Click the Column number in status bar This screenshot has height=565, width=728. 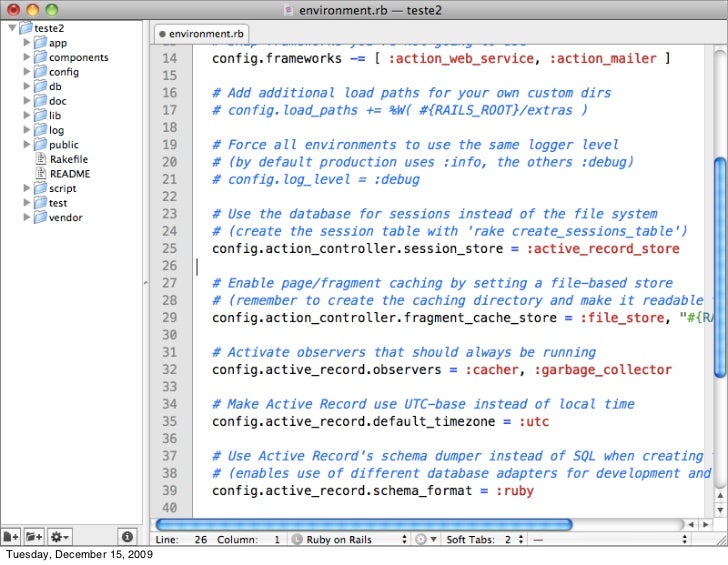coord(277,539)
